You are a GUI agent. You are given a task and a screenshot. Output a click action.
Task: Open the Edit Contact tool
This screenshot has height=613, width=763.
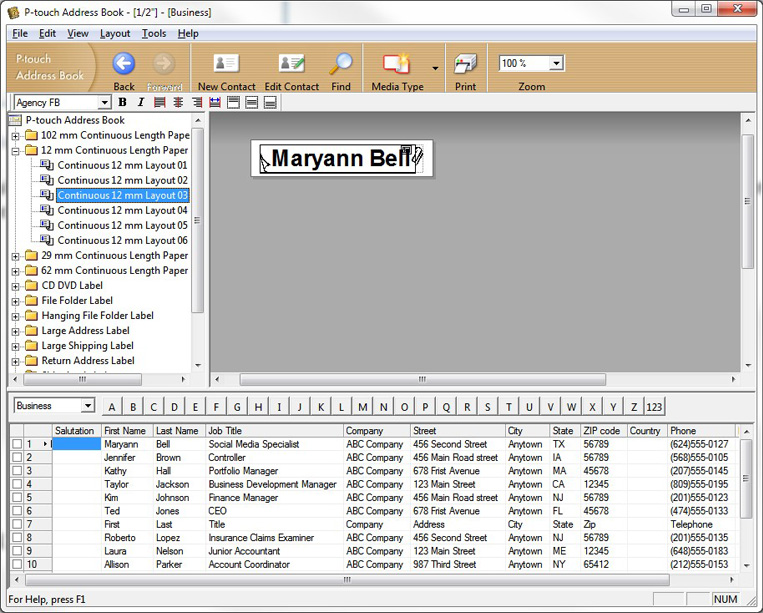(291, 66)
